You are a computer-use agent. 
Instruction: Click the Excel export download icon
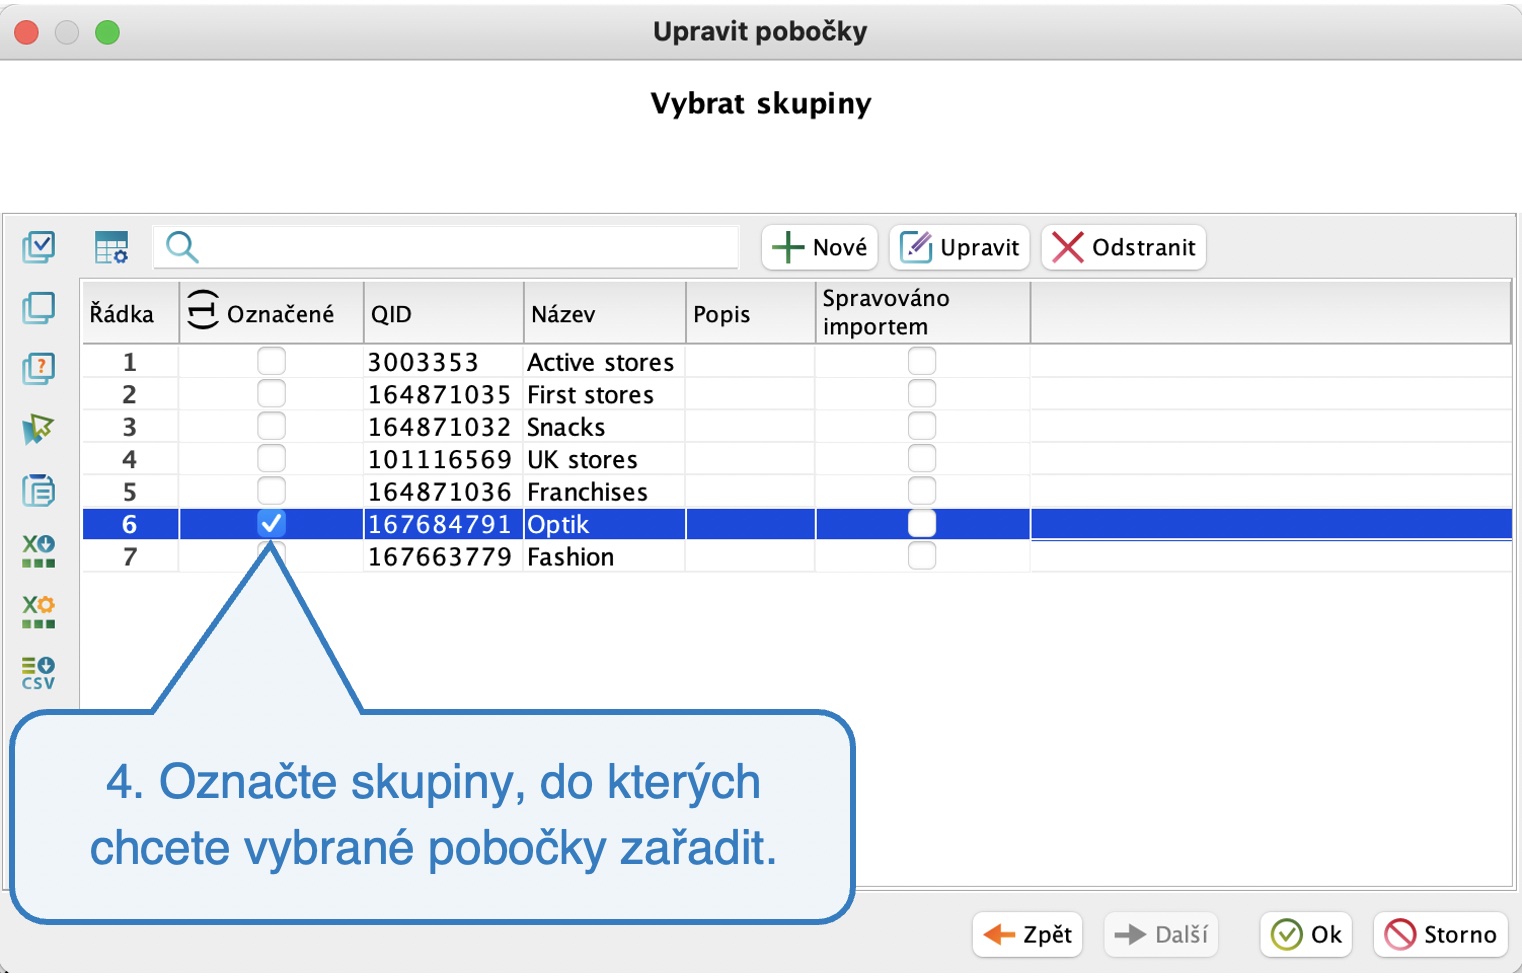[x=39, y=551]
